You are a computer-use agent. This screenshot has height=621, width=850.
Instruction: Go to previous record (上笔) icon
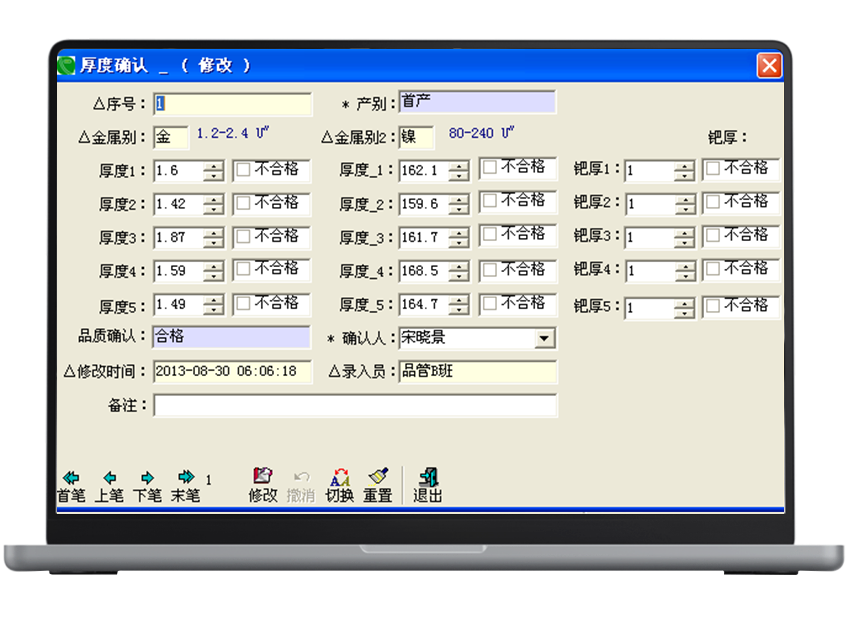pos(109,478)
